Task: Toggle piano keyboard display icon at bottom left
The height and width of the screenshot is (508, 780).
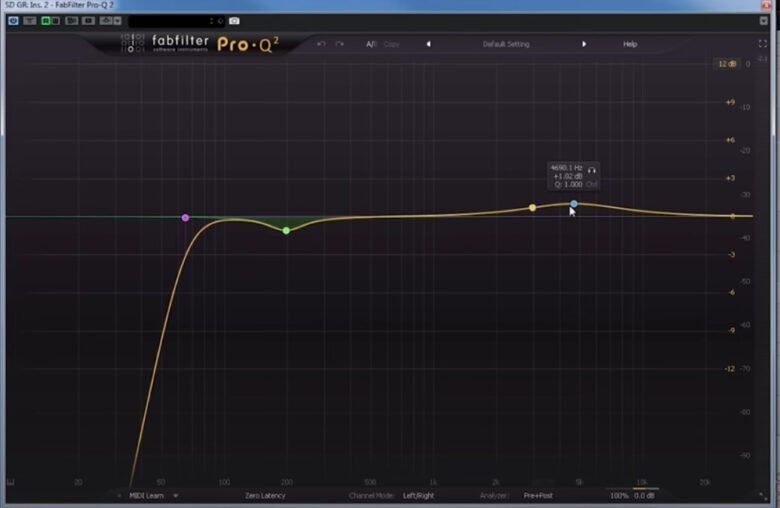Action: (x=10, y=482)
